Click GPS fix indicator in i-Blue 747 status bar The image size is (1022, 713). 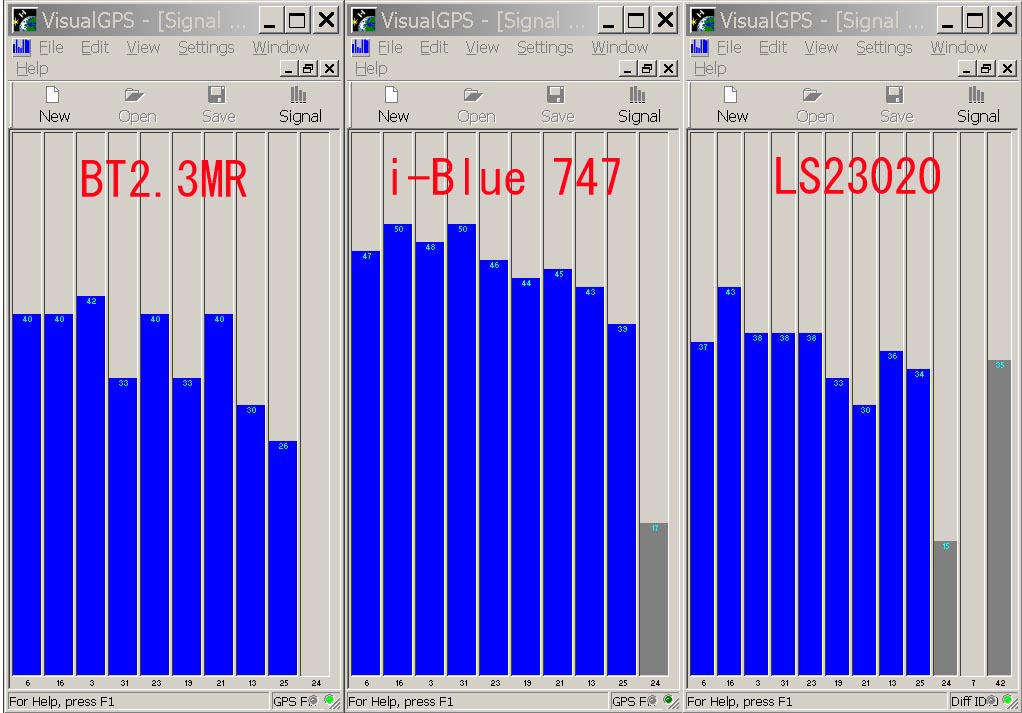tap(634, 701)
